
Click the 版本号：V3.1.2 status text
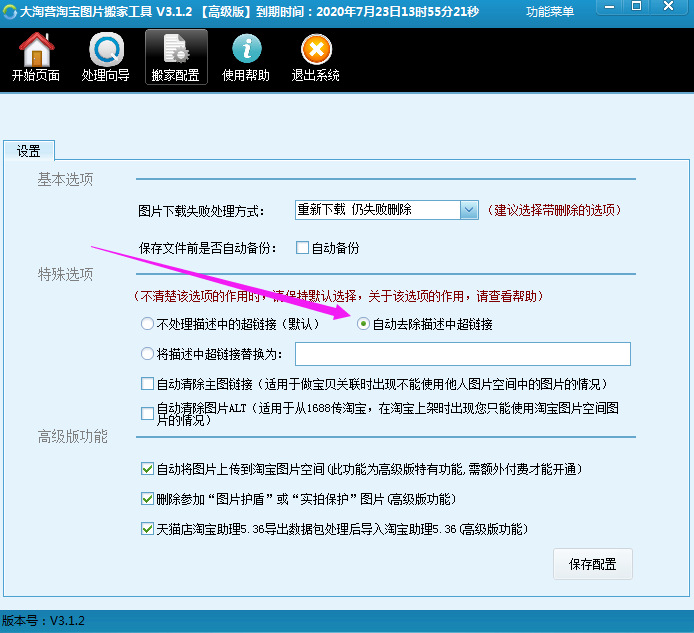pos(43,621)
